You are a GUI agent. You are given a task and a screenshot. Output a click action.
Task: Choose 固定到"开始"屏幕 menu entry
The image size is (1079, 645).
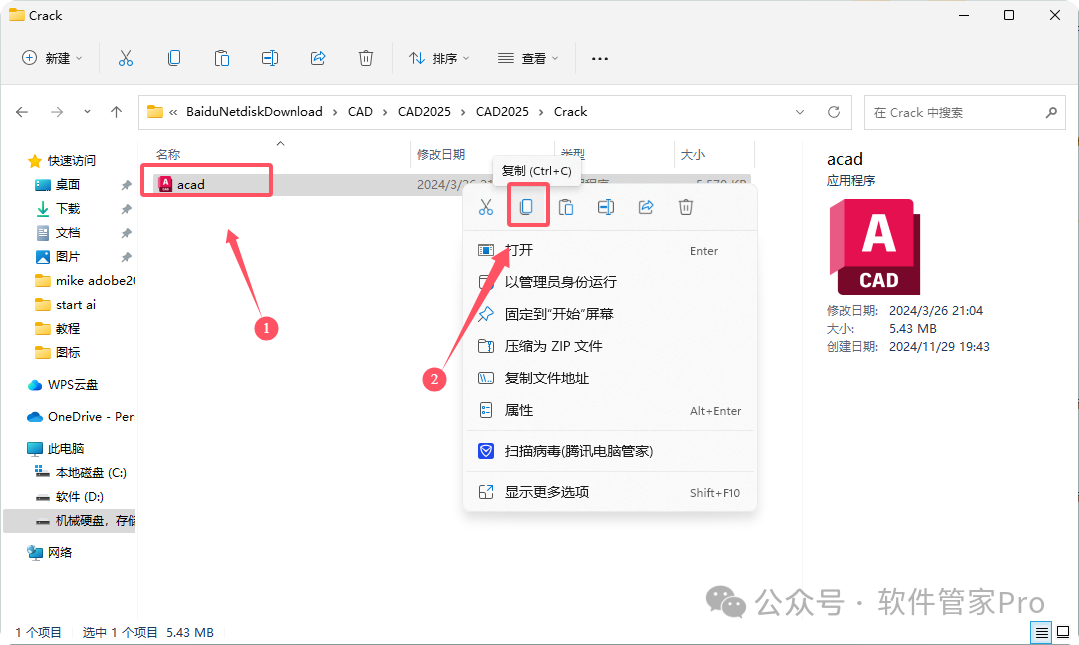[x=610, y=315]
